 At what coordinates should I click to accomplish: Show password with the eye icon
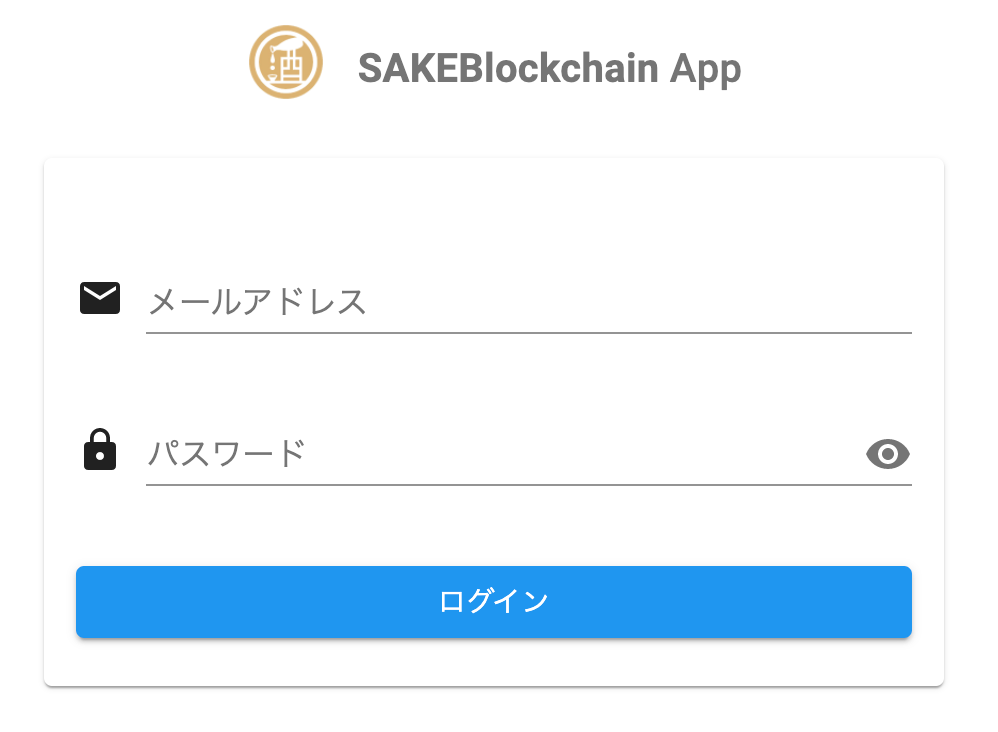887,455
